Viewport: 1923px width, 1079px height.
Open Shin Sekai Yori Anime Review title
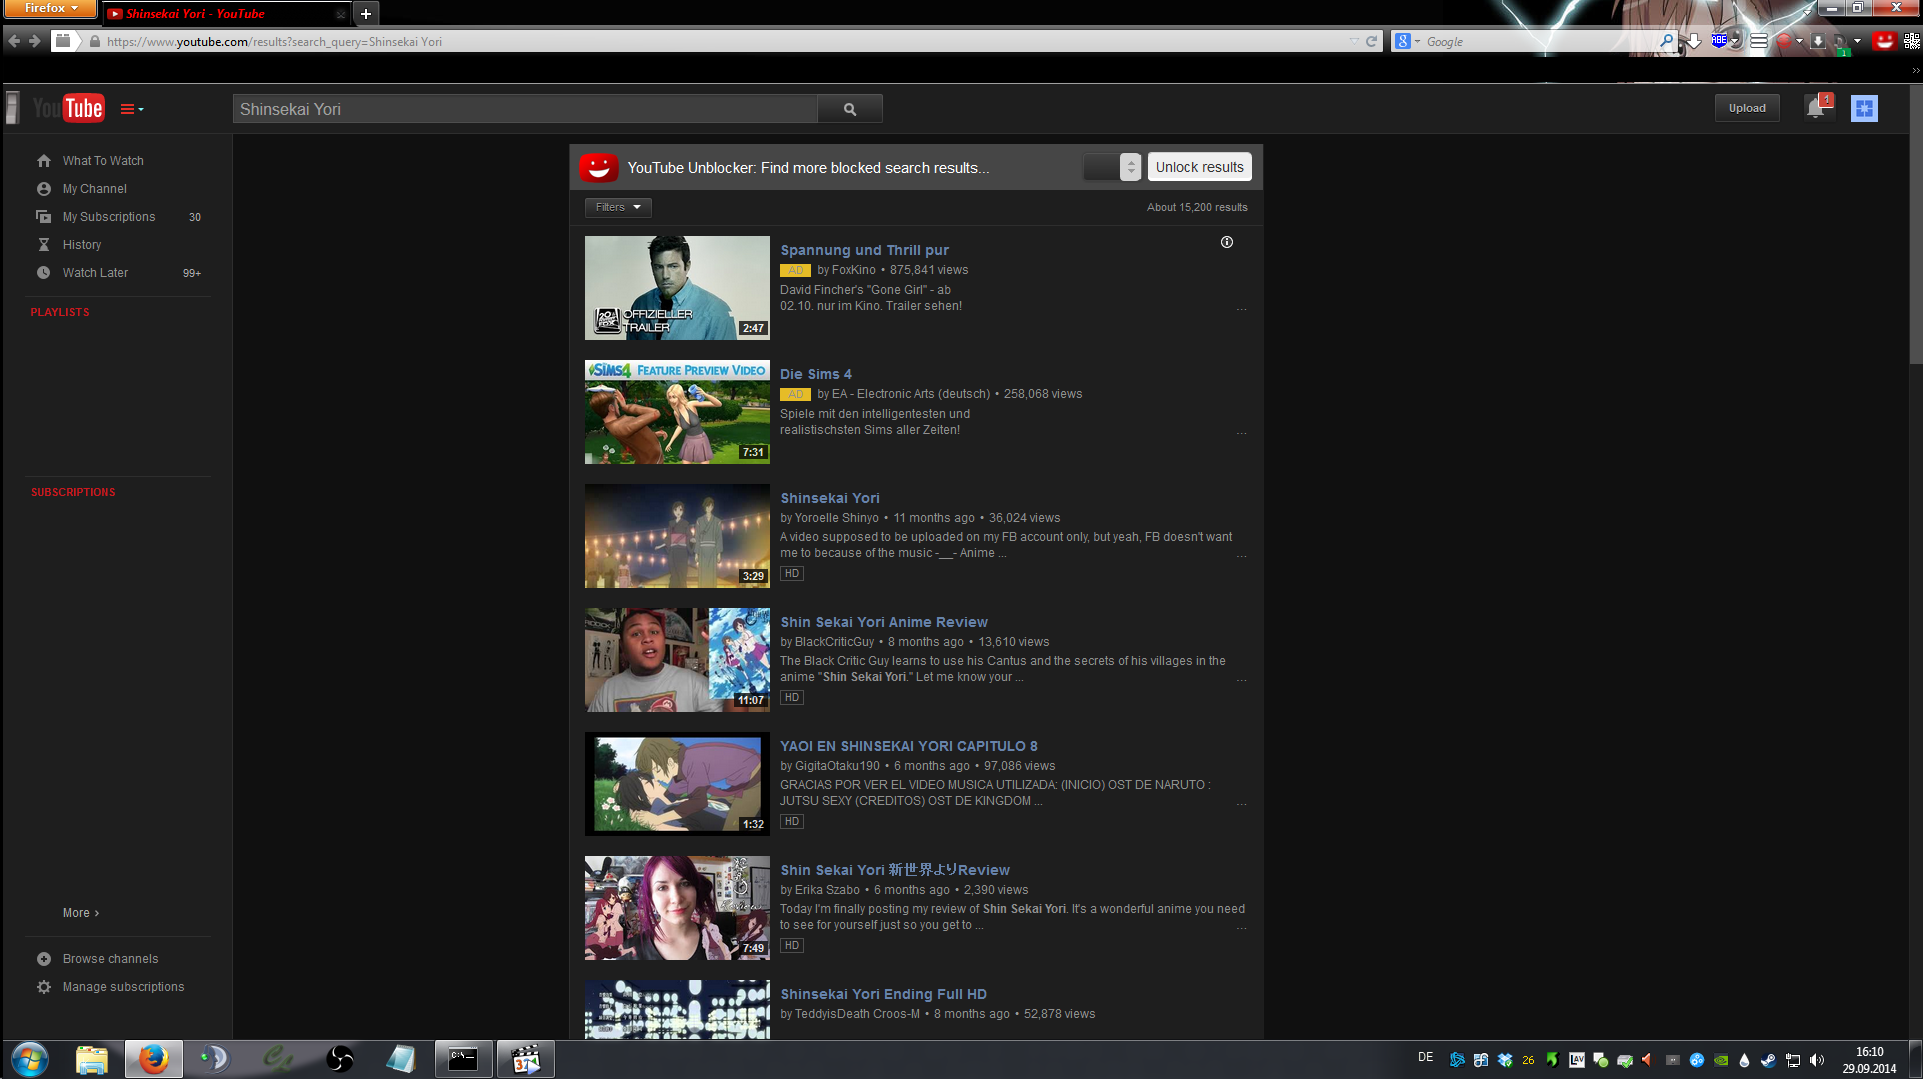pos(884,622)
